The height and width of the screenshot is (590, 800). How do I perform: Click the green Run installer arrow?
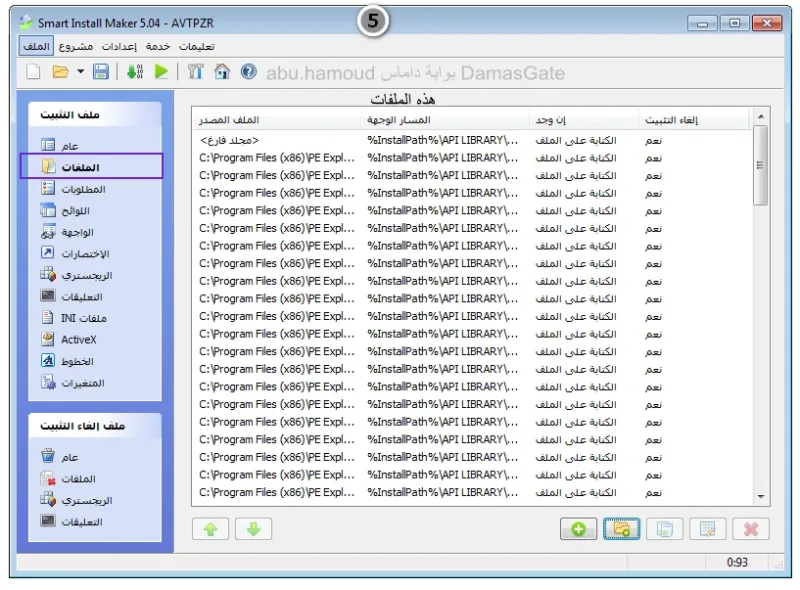click(x=161, y=72)
